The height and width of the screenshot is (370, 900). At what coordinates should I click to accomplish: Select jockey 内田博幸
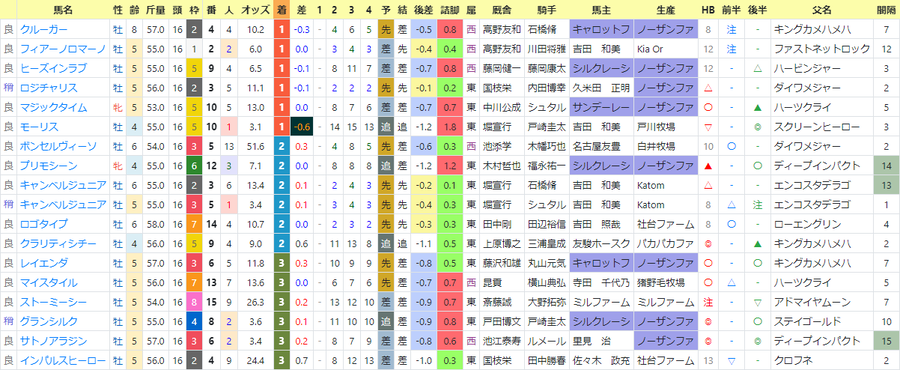tap(547, 88)
